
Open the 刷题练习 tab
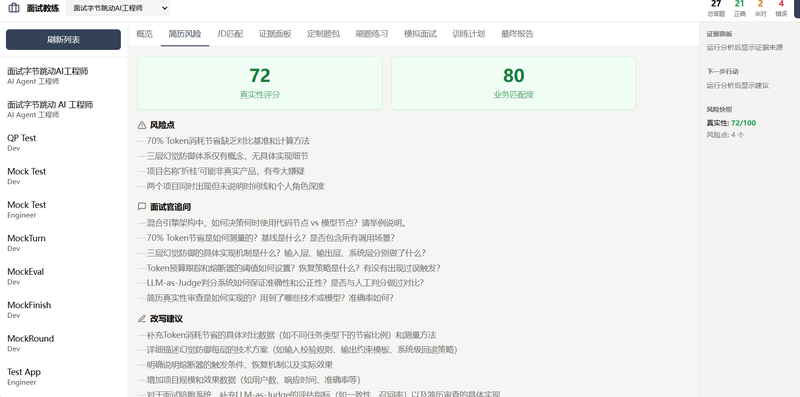[x=372, y=34]
